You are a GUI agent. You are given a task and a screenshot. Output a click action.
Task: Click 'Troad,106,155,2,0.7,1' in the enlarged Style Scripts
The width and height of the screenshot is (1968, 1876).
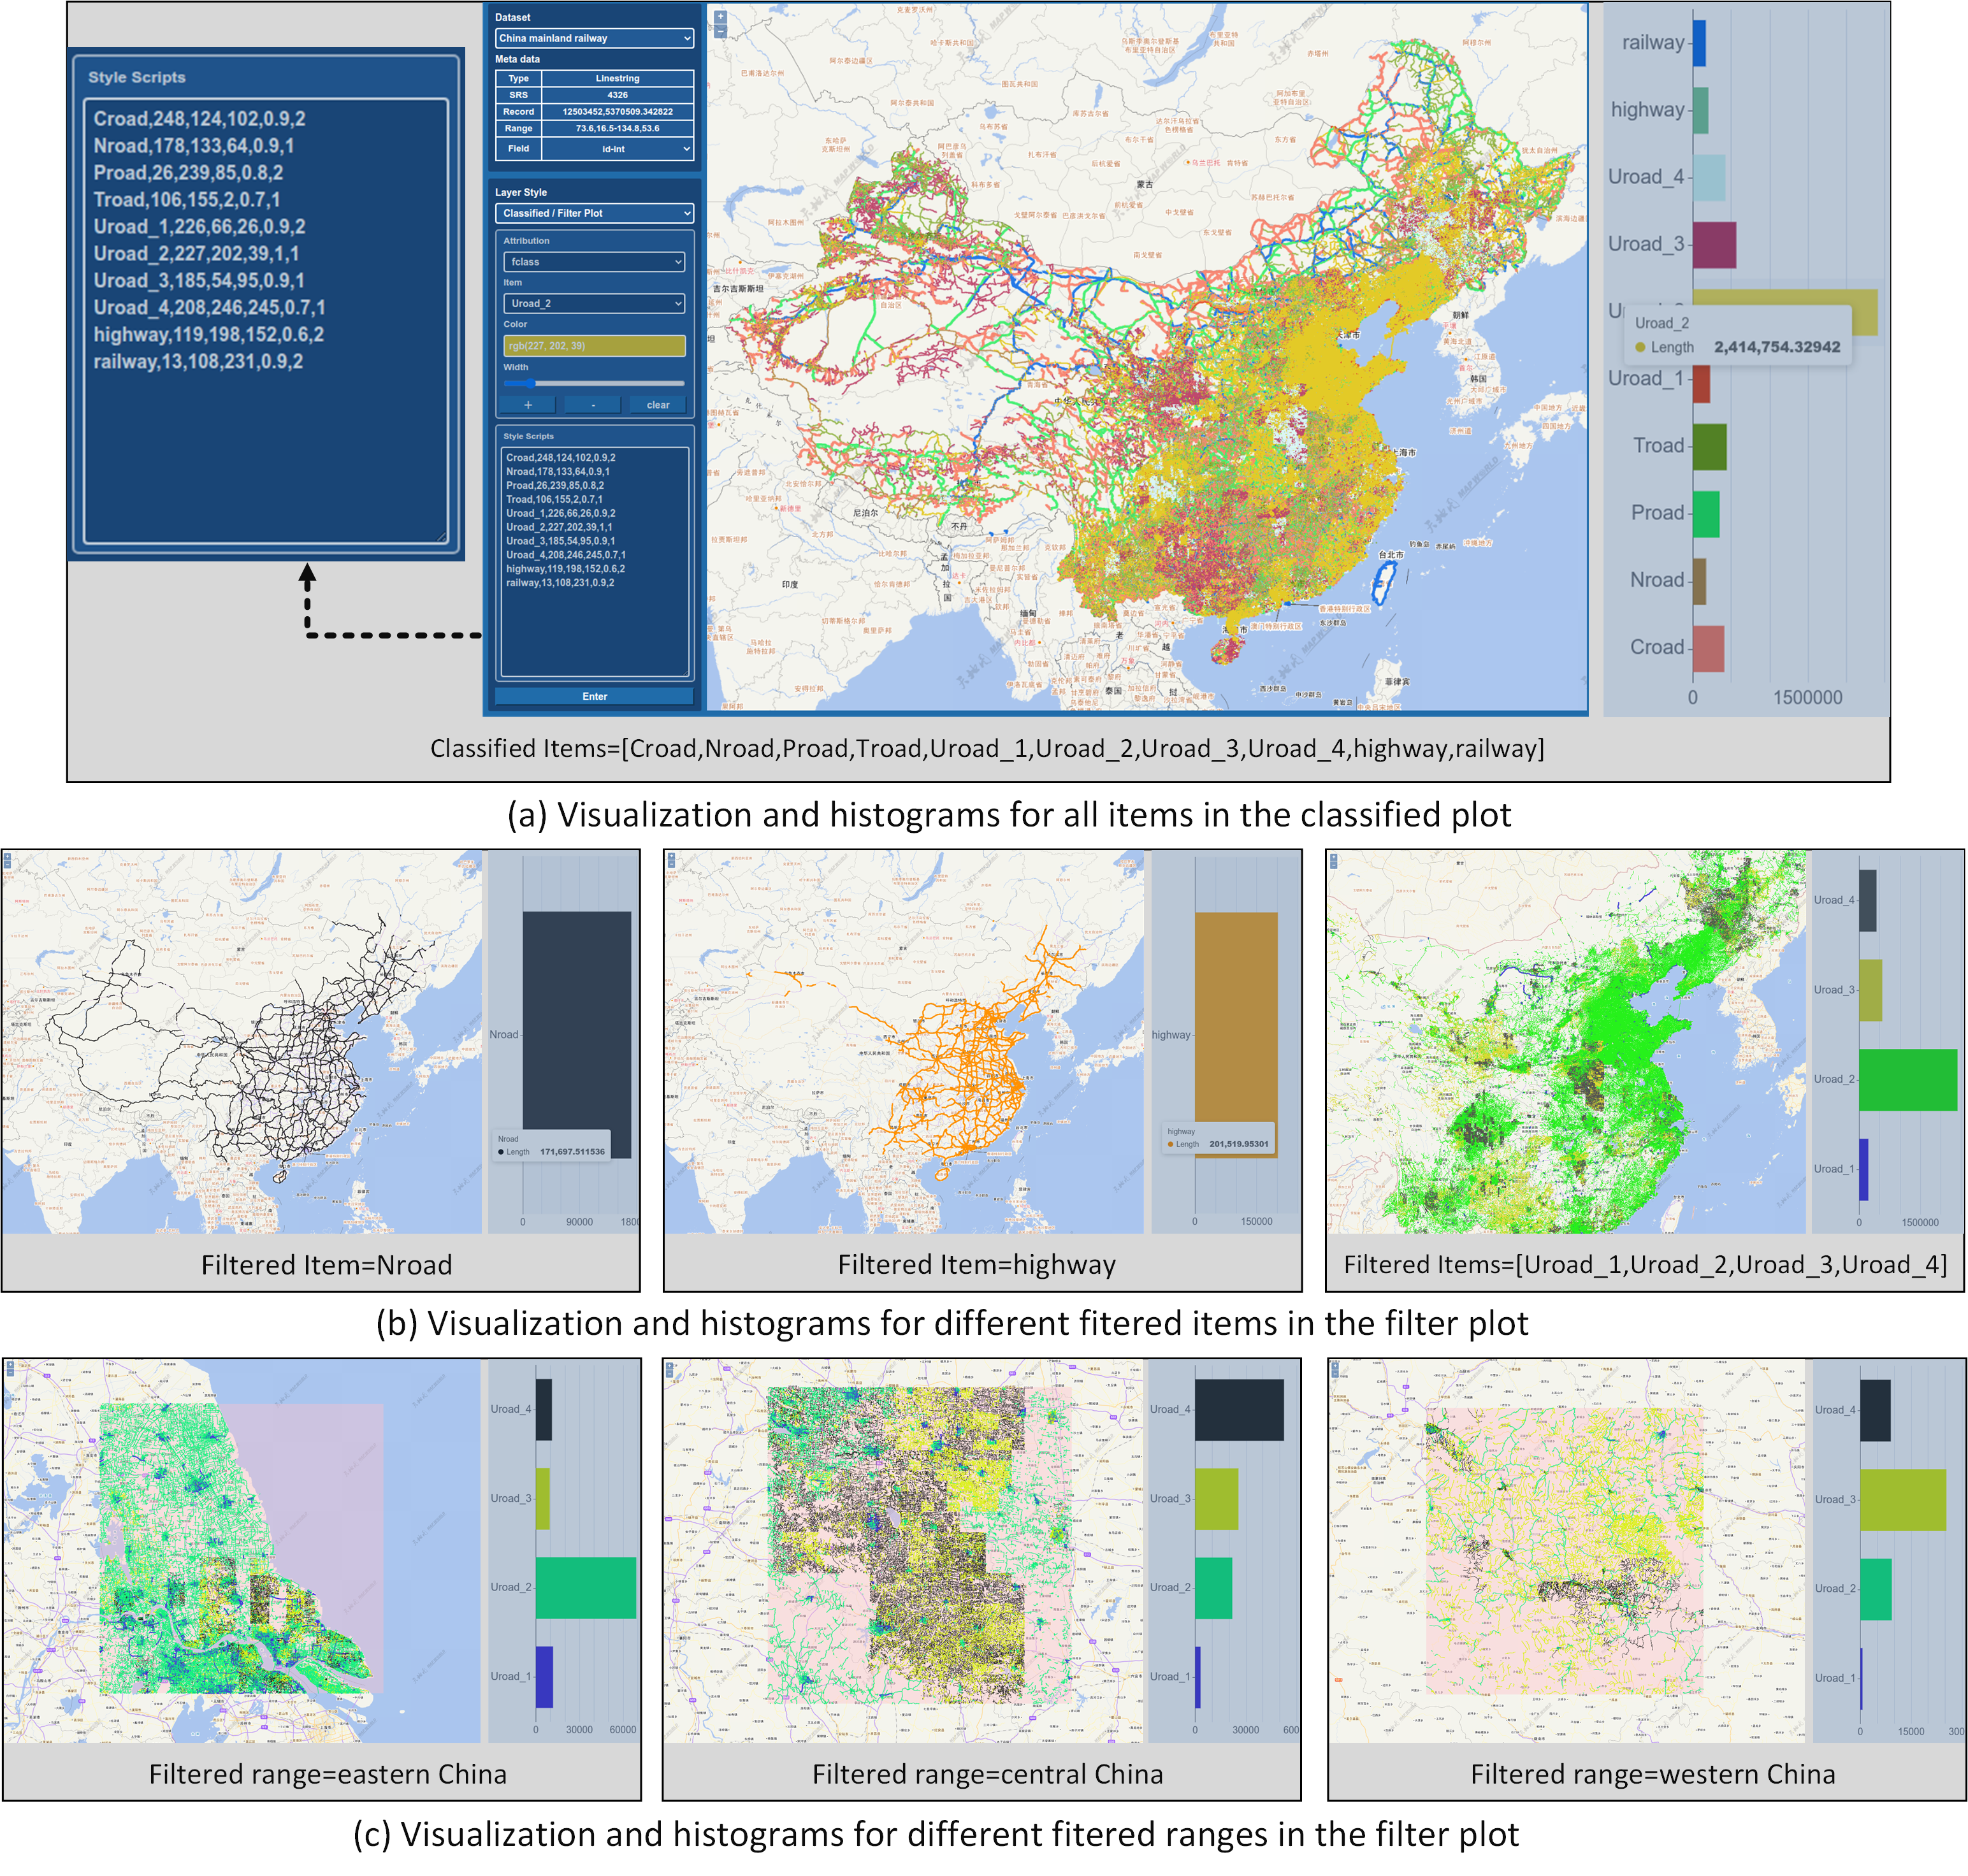coord(187,200)
